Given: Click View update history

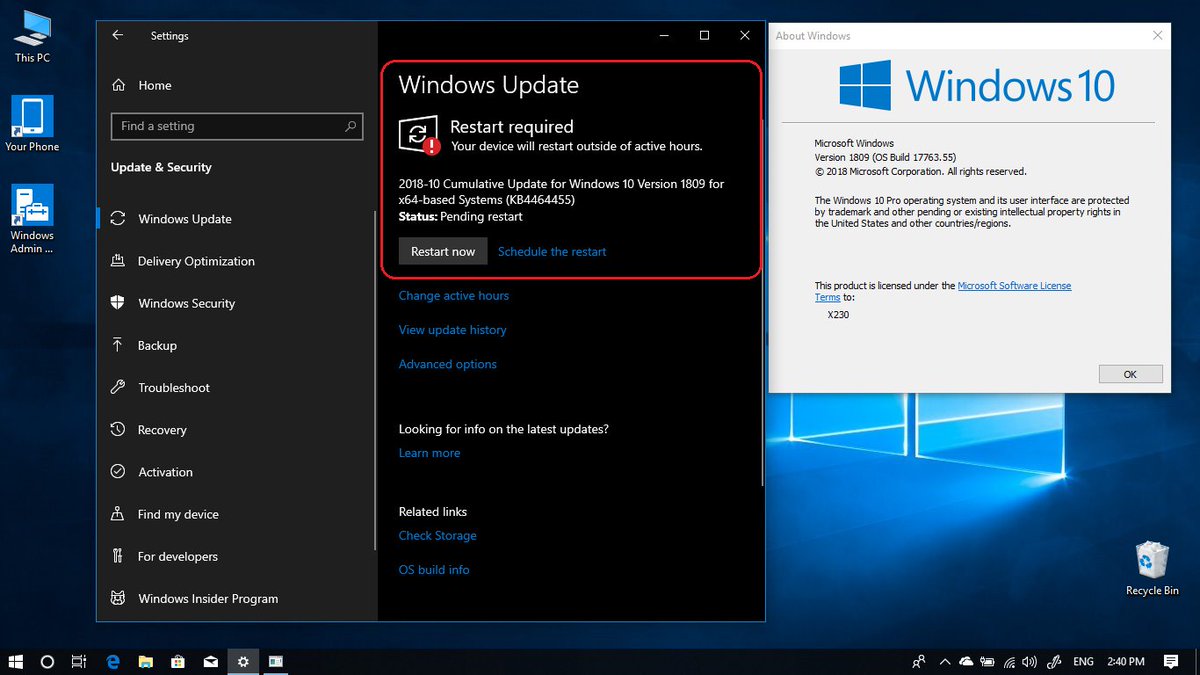Looking at the screenshot, I should (452, 329).
